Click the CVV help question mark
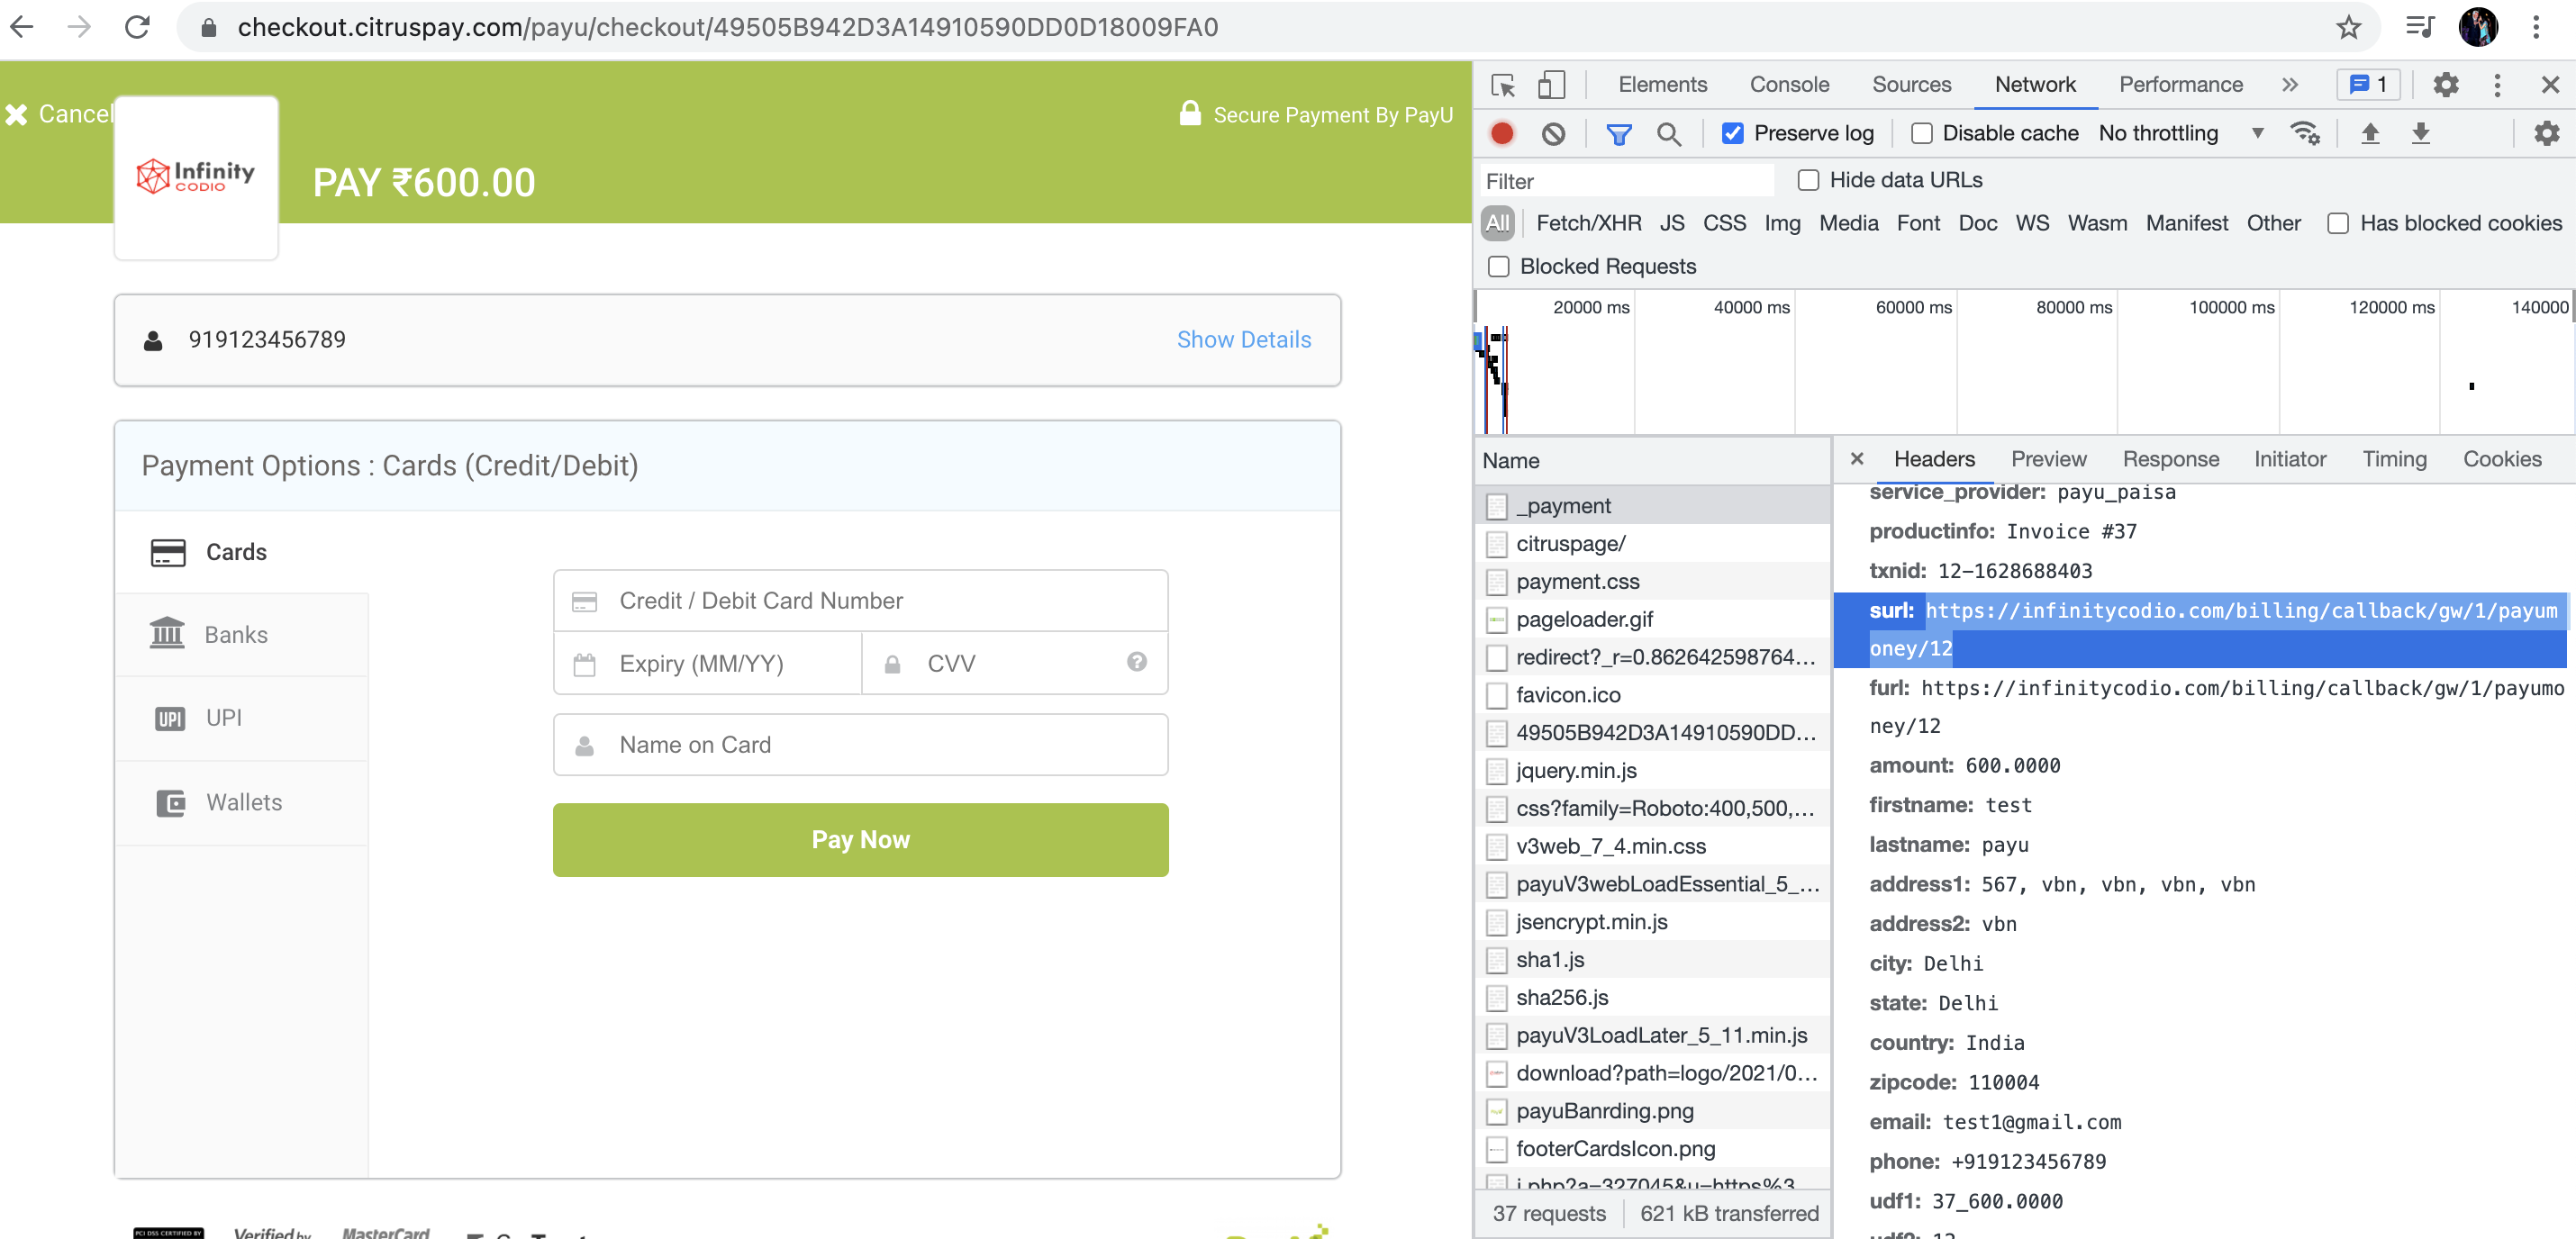Viewport: 2576px width, 1239px height. pyautogui.click(x=1136, y=661)
